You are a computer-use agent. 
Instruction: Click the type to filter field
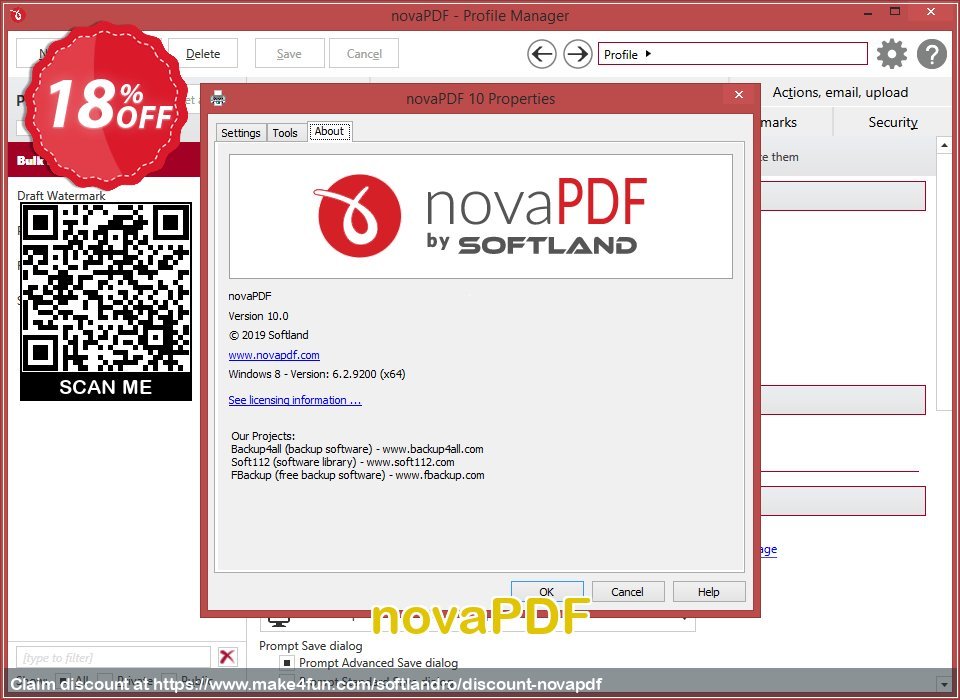[113, 657]
